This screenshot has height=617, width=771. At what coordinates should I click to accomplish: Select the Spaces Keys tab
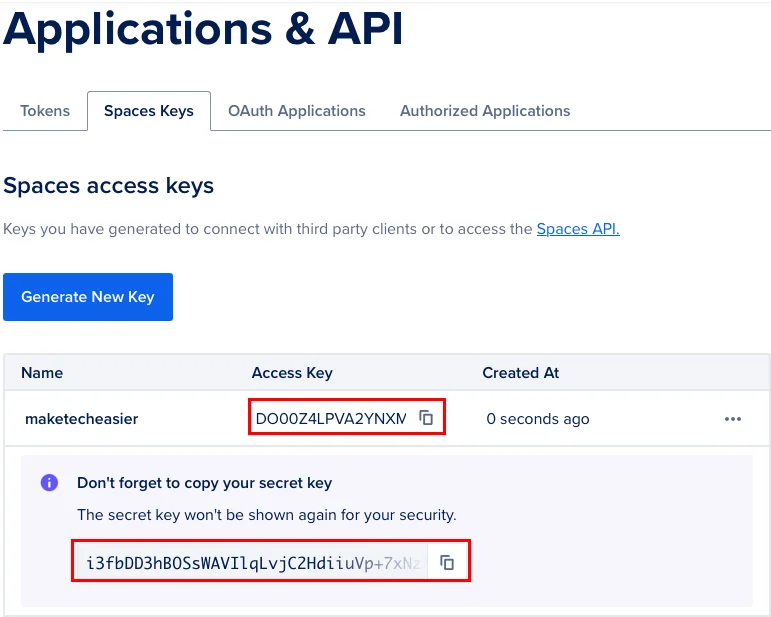pyautogui.click(x=149, y=111)
